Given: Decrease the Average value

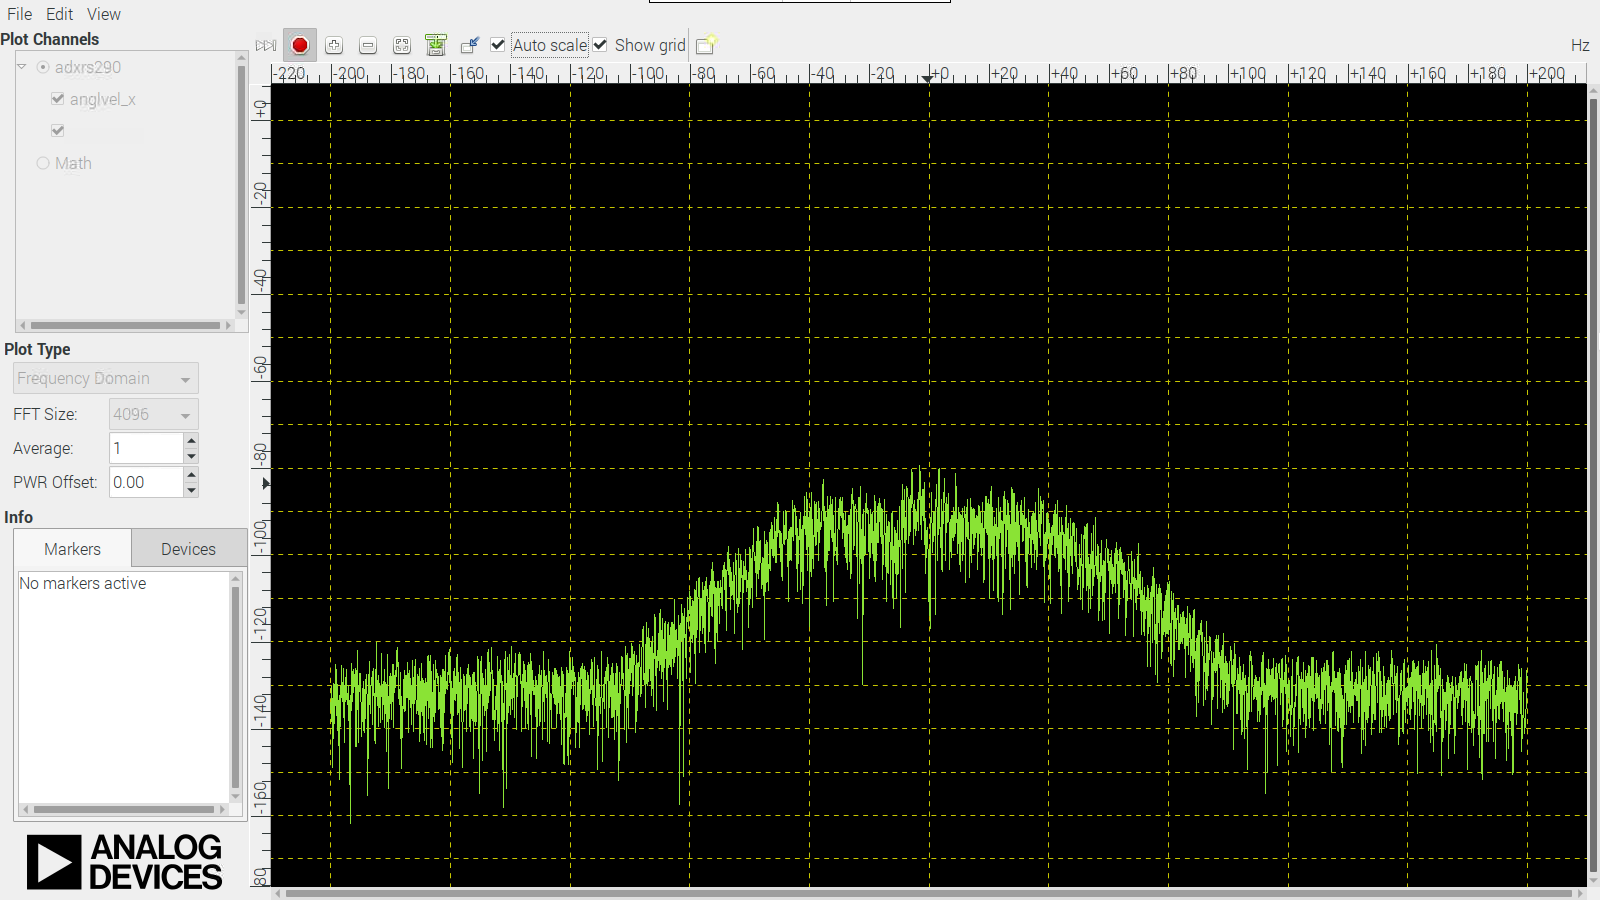Looking at the screenshot, I should point(191,456).
